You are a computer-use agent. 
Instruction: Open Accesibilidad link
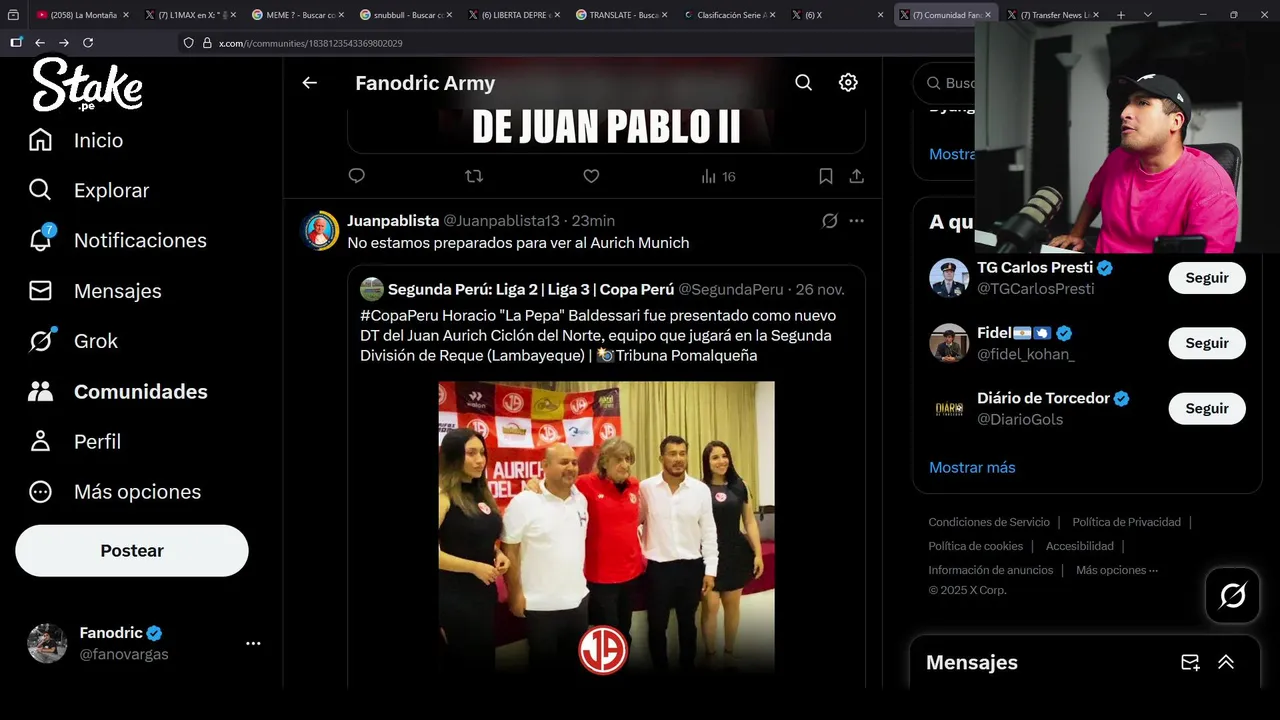pos(1080,546)
